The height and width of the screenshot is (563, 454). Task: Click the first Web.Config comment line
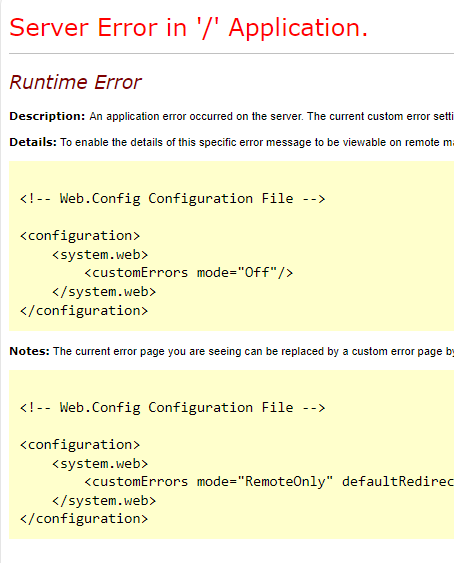tap(173, 199)
